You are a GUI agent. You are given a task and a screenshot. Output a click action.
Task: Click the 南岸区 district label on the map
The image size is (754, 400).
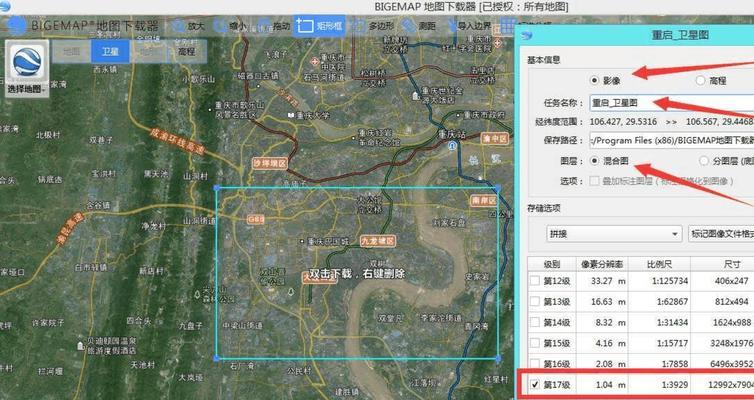(x=483, y=200)
